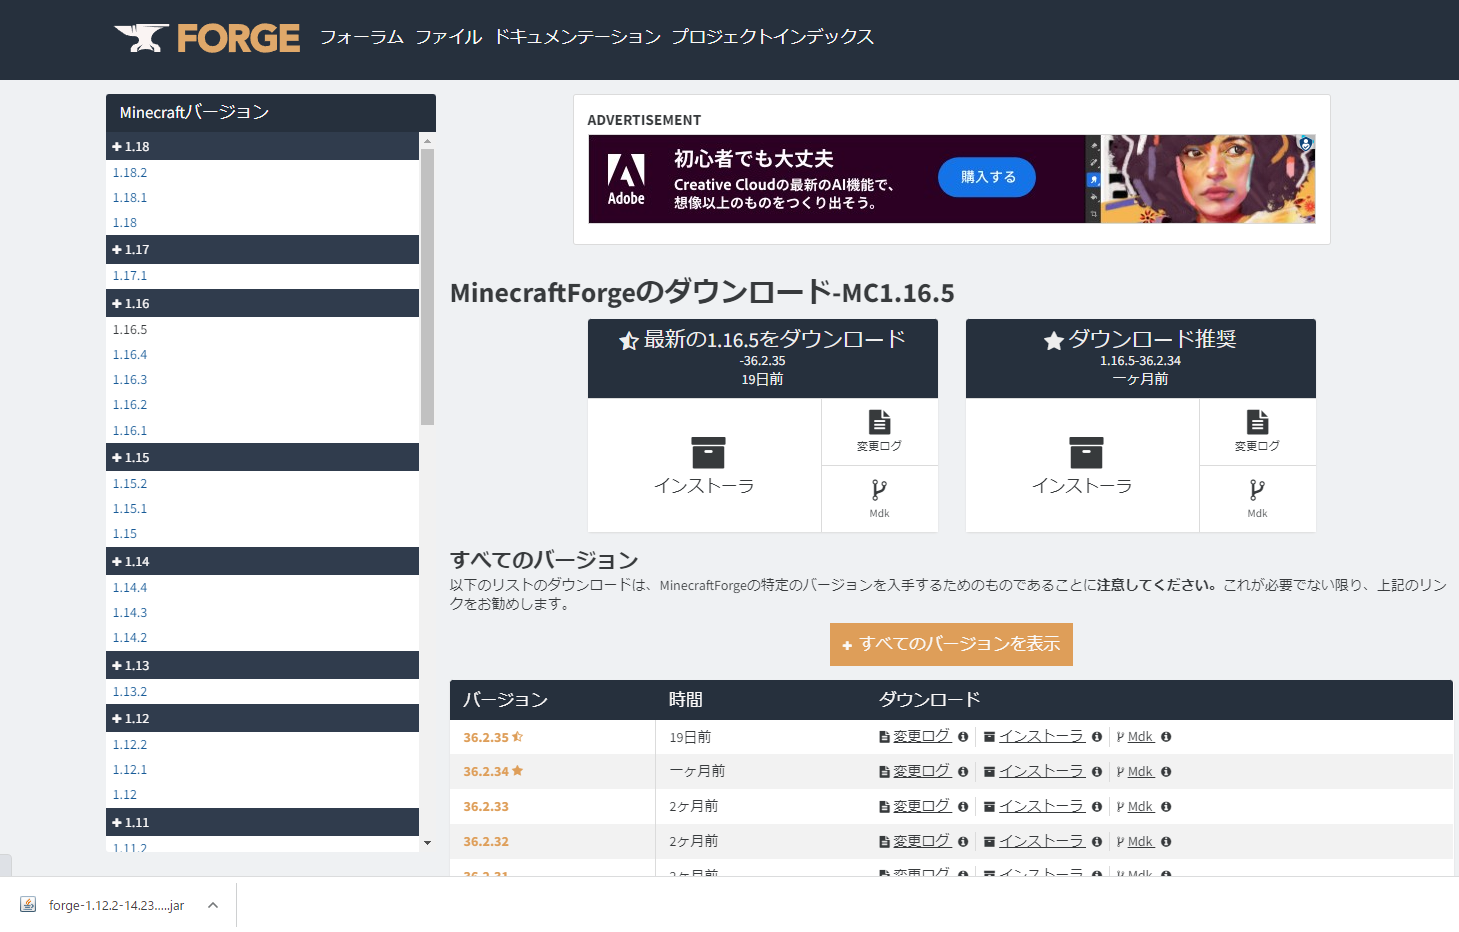Click info icon beside 36.2.35 installer link
Screen dimensions: 1459x932
[x=1097, y=737]
